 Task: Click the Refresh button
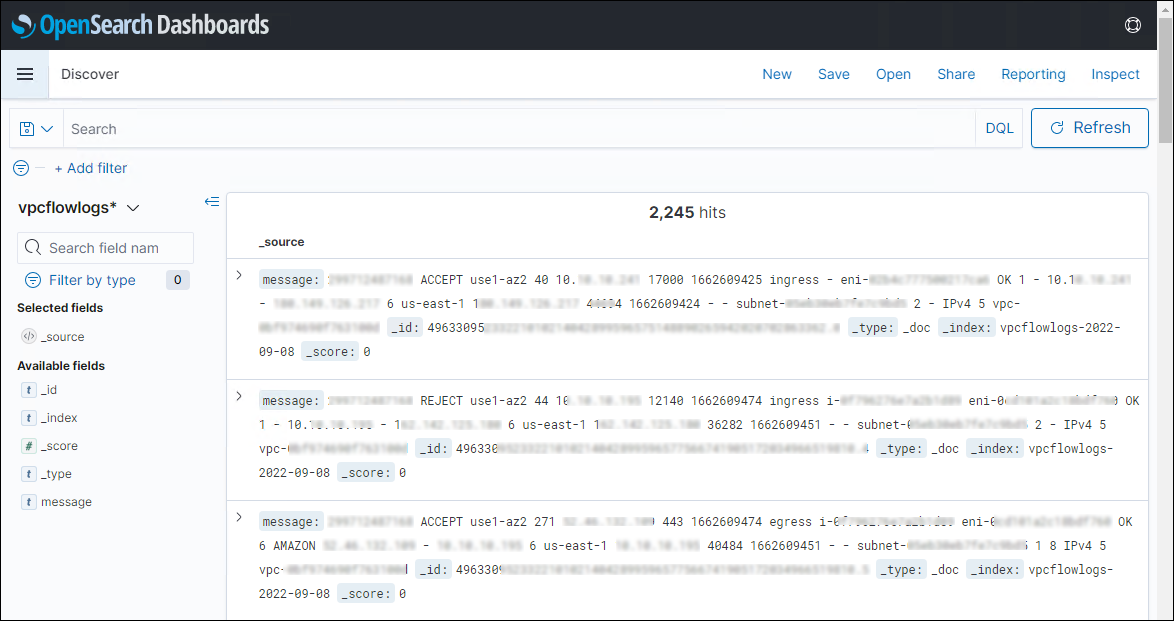(x=1089, y=128)
